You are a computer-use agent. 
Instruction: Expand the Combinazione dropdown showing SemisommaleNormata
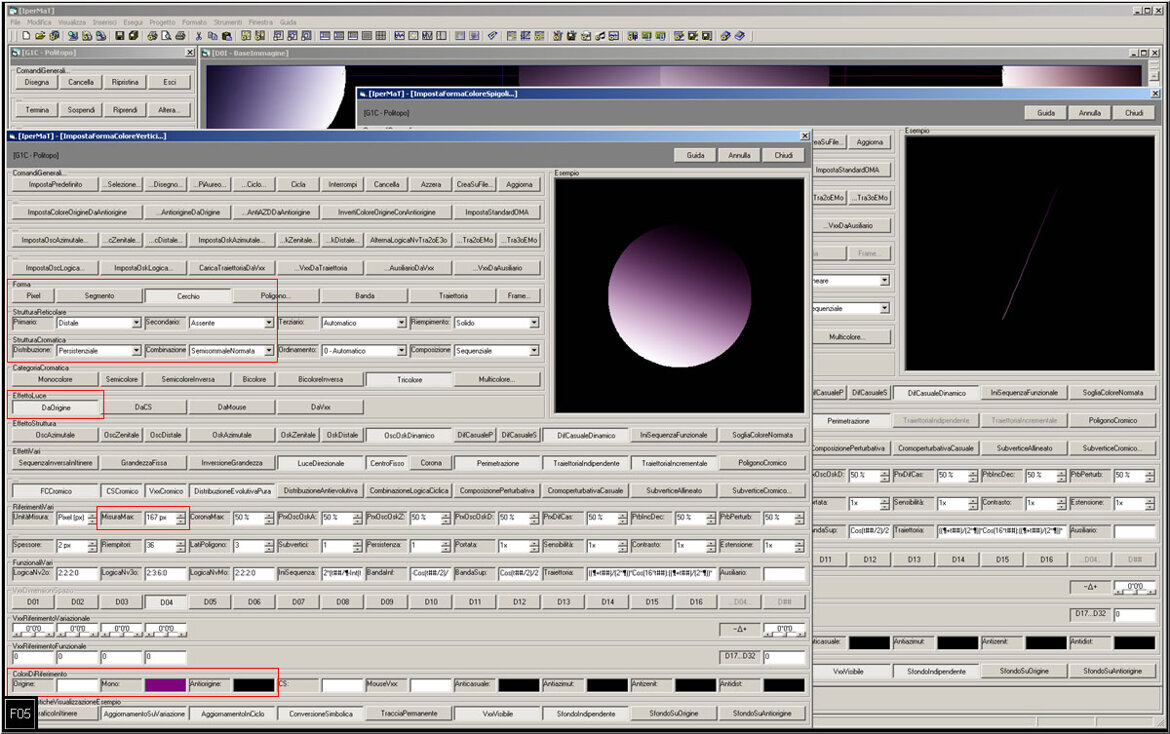click(x=269, y=352)
